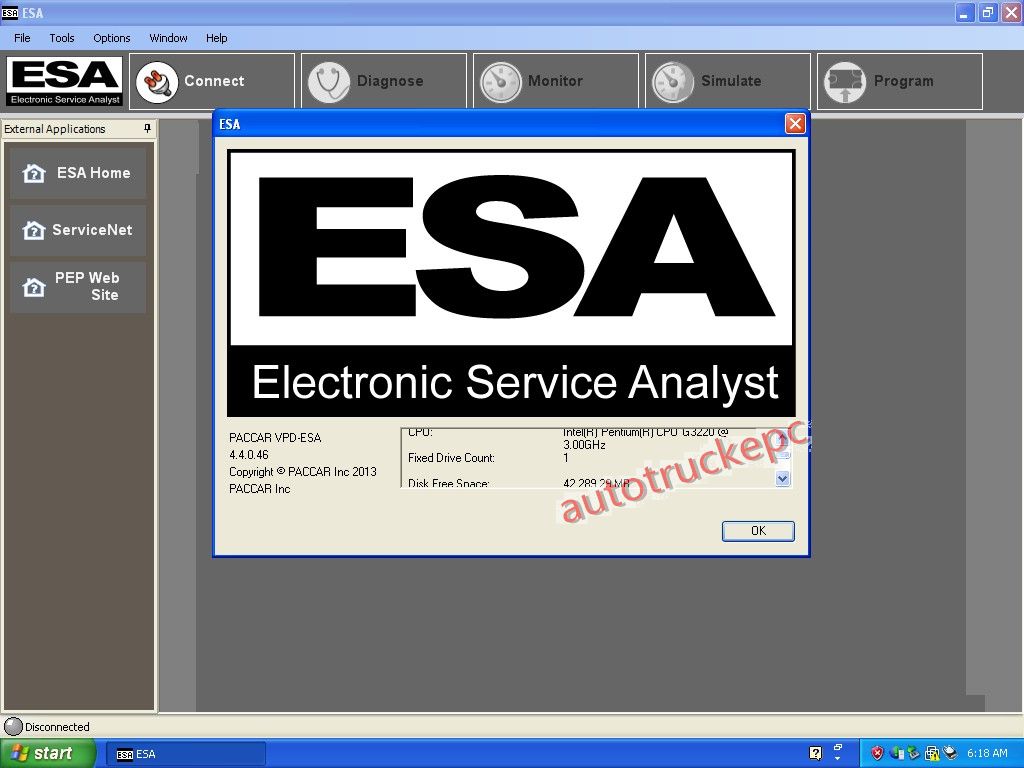This screenshot has height=768, width=1024.
Task: Open the ServiceNet link
Action: pyautogui.click(x=78, y=230)
